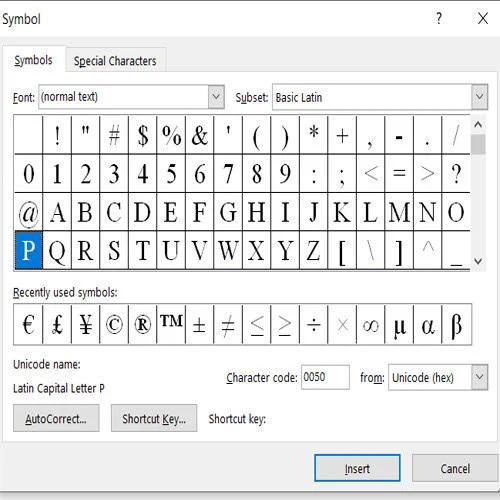Select the pound sterling symbol
This screenshot has height=500, width=500.
point(57,324)
